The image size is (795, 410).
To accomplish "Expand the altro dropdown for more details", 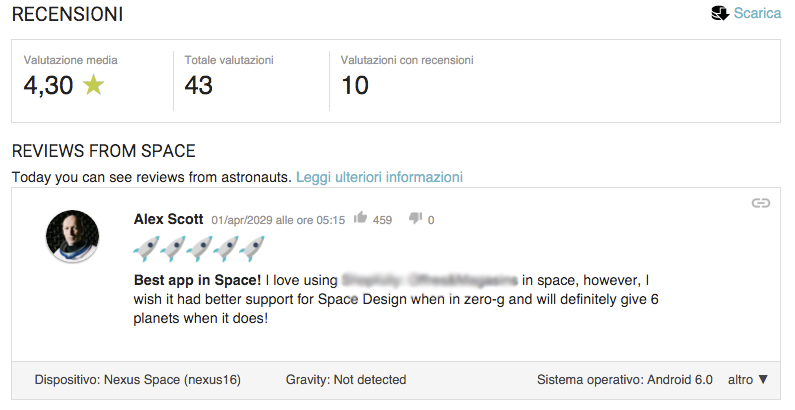I will (748, 379).
